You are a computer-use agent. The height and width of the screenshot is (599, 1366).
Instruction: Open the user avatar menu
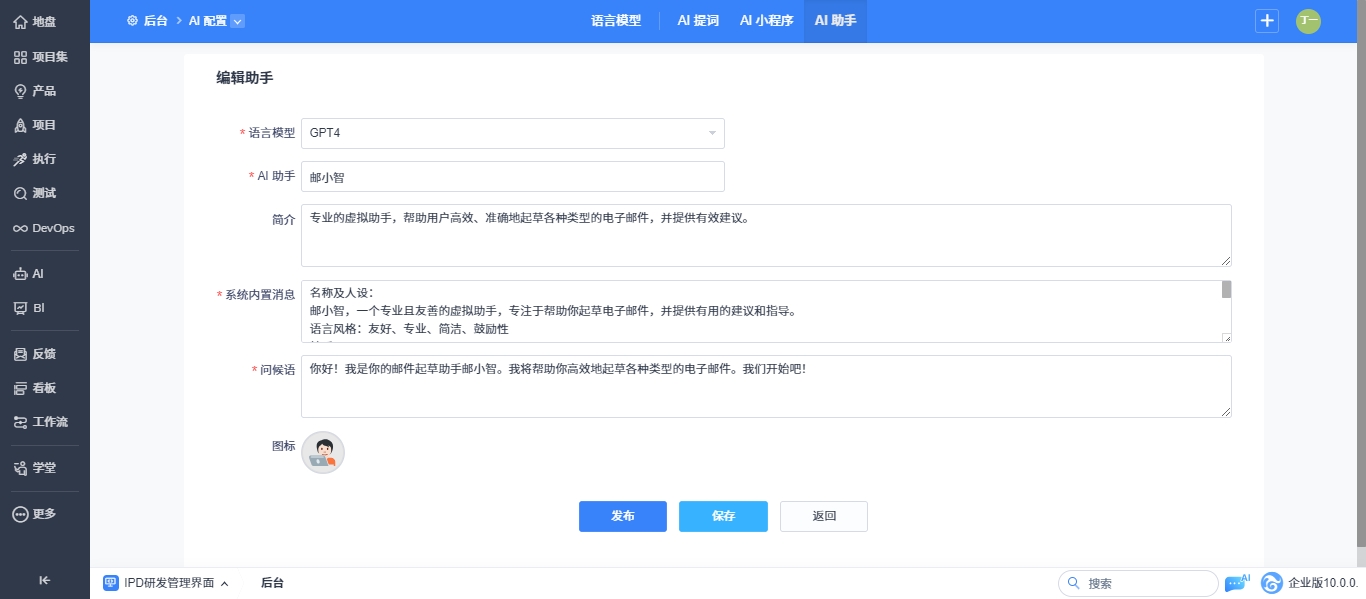(x=1308, y=21)
